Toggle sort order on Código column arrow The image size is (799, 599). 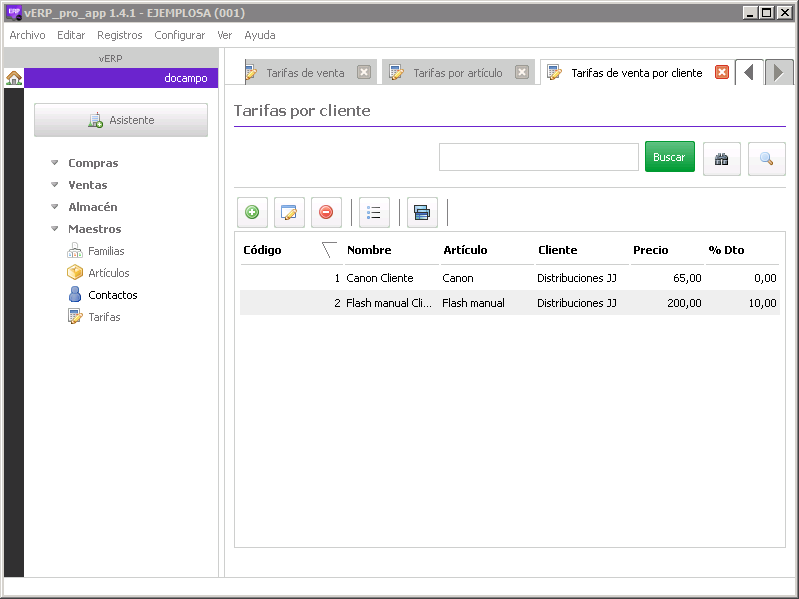[329, 250]
